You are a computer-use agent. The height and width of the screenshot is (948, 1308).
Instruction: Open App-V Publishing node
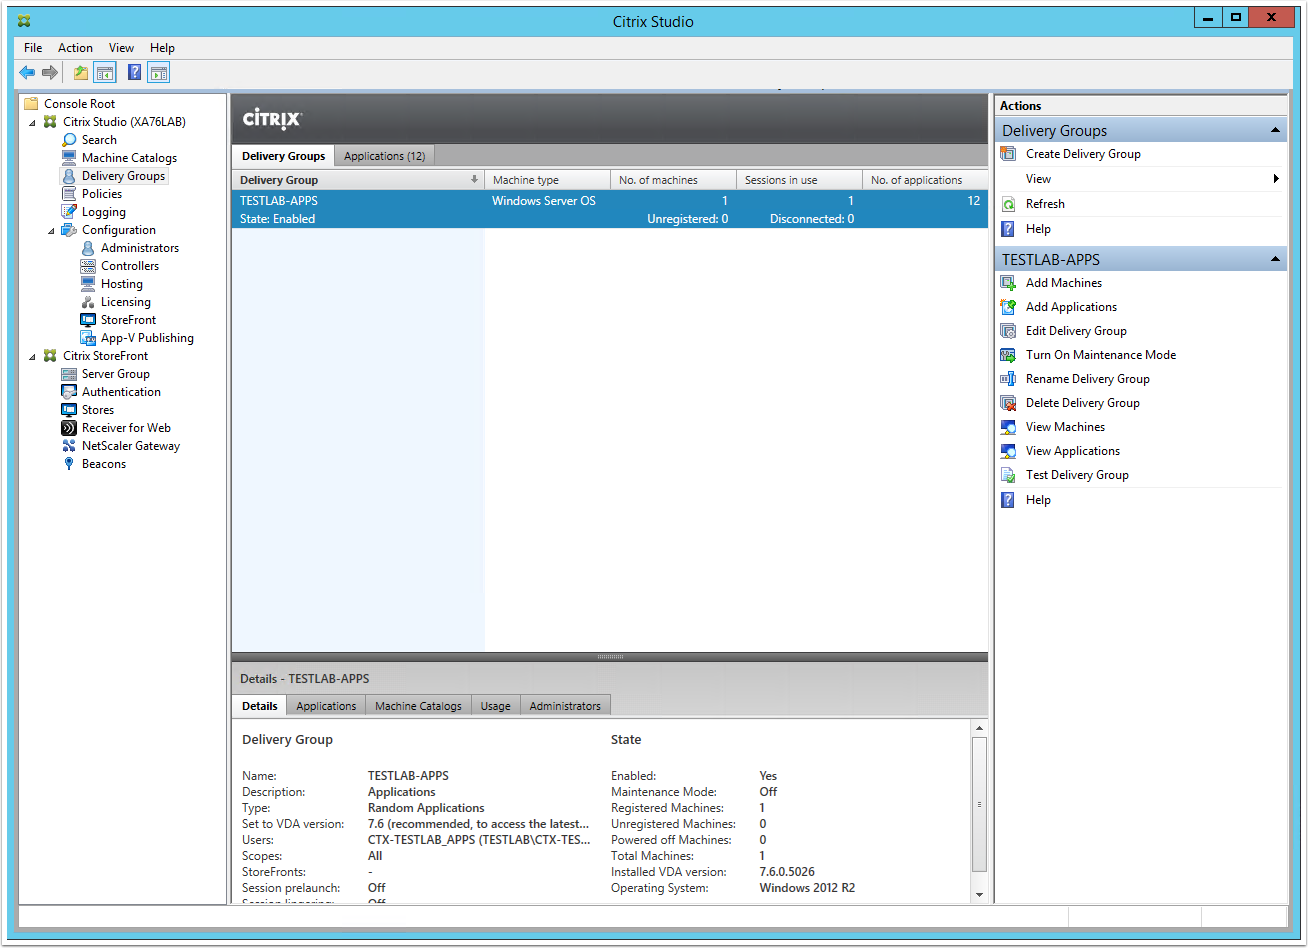coord(147,338)
